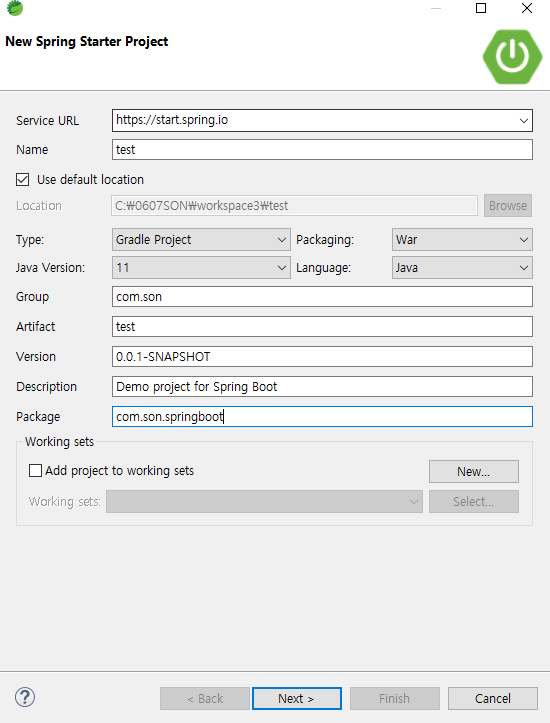
Task: Click into the Name field
Action: click(322, 150)
